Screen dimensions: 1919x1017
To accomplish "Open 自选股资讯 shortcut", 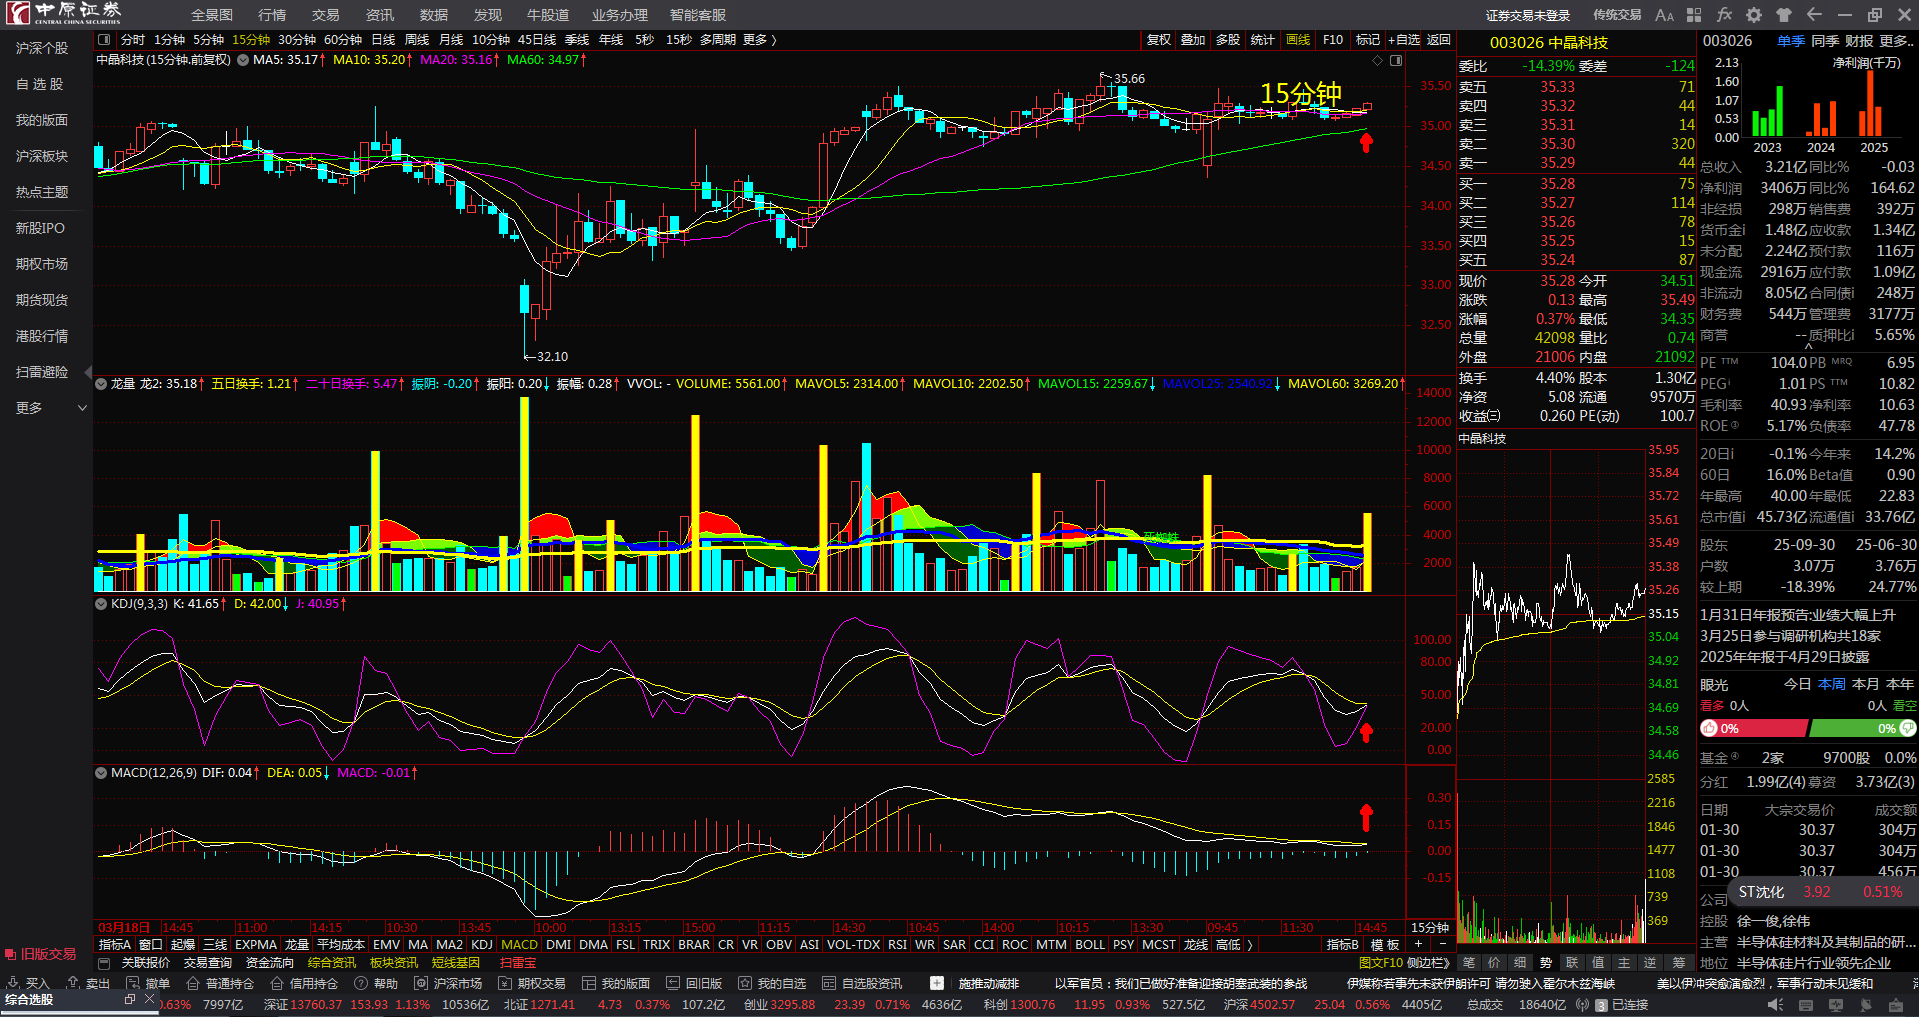I will point(862,983).
